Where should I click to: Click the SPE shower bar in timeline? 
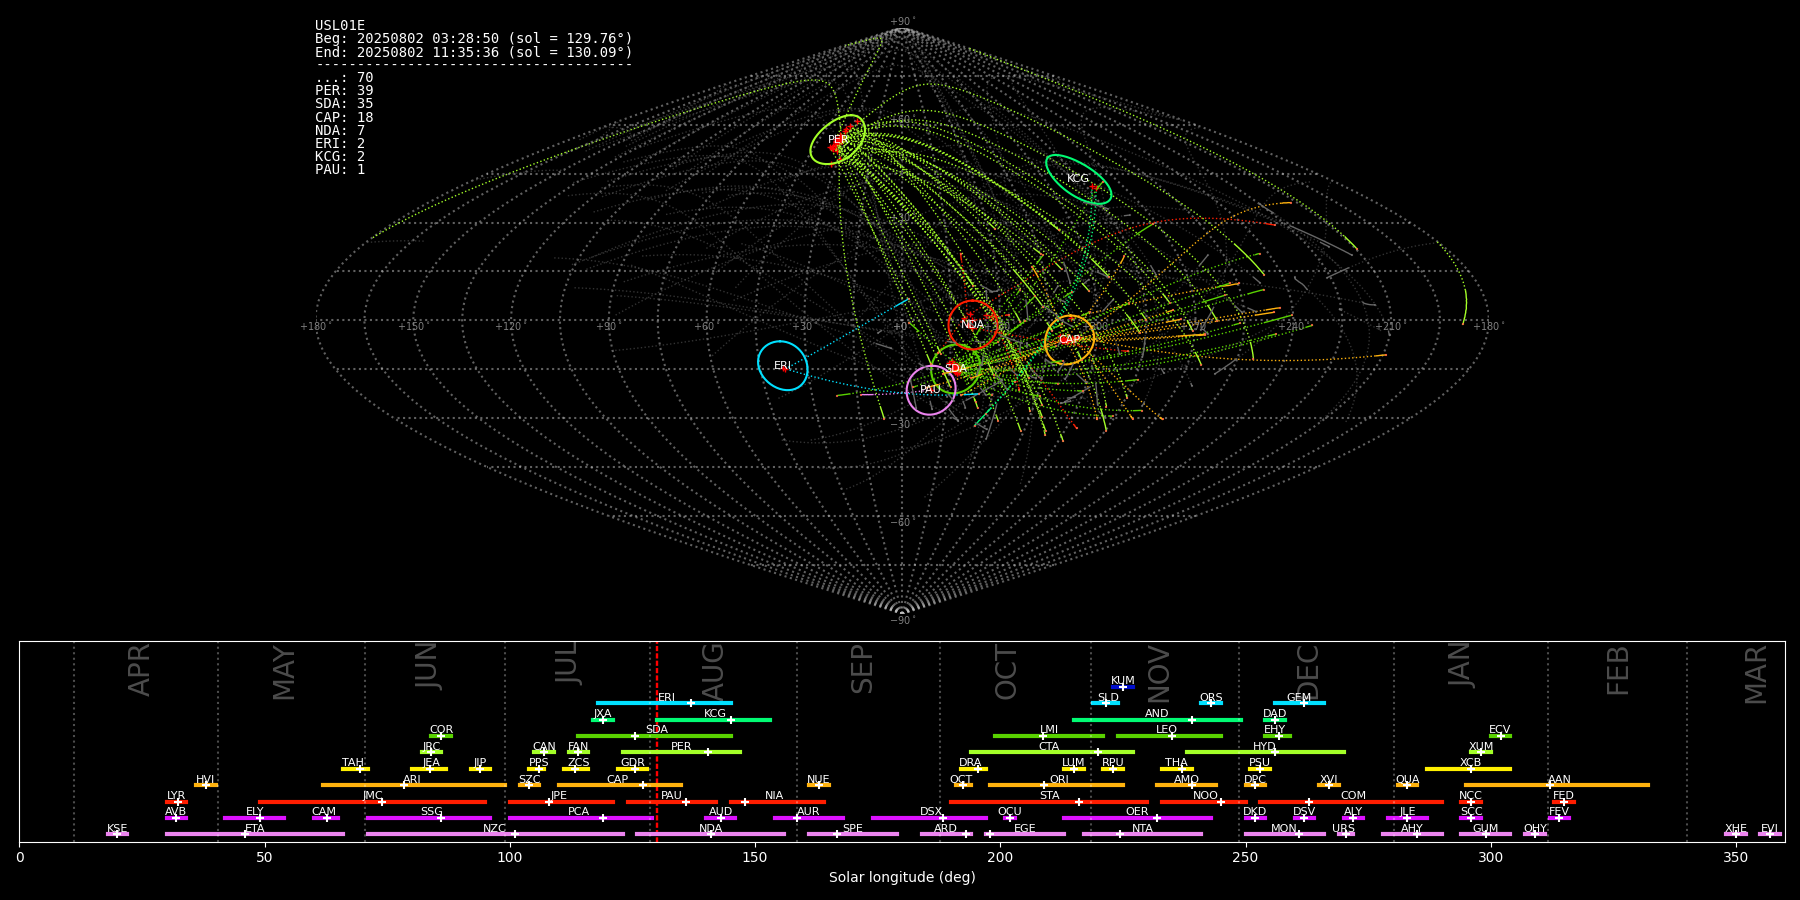click(x=853, y=834)
